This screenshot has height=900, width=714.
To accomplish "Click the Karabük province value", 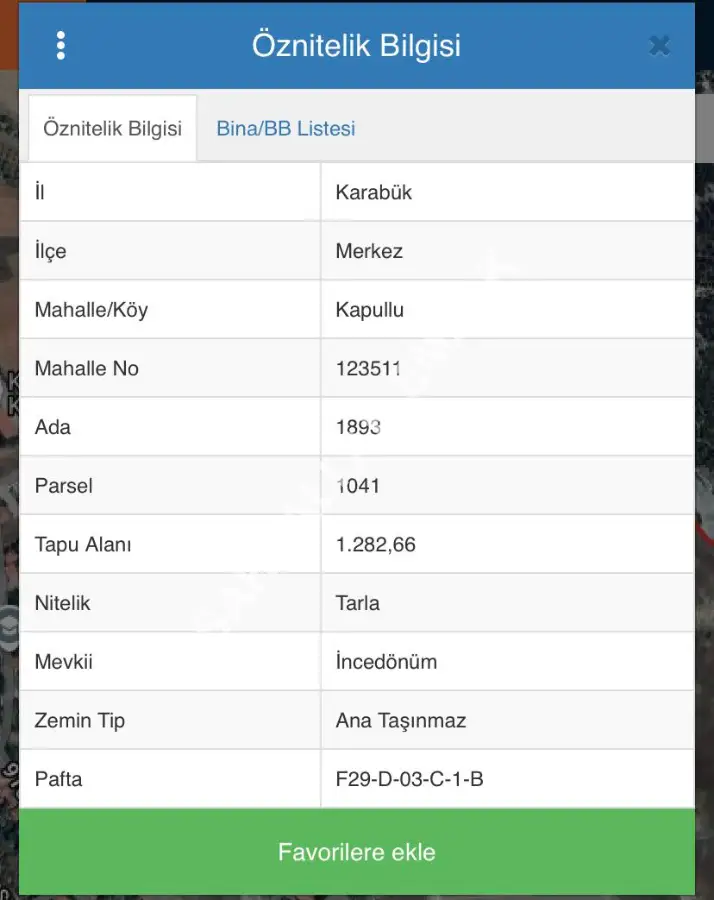I will click(374, 192).
